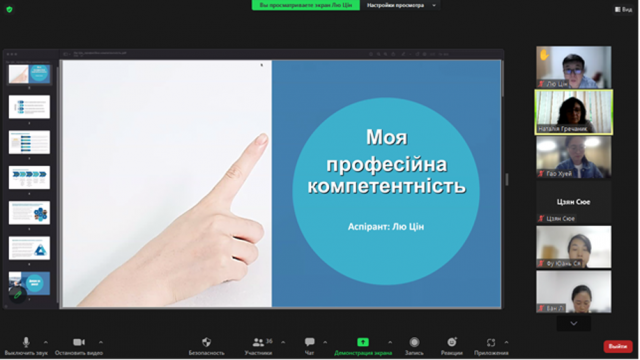Image resolution: width=640 pixels, height=360 pixels.
Task: Expand share screen options arrow
Action: 390,342
